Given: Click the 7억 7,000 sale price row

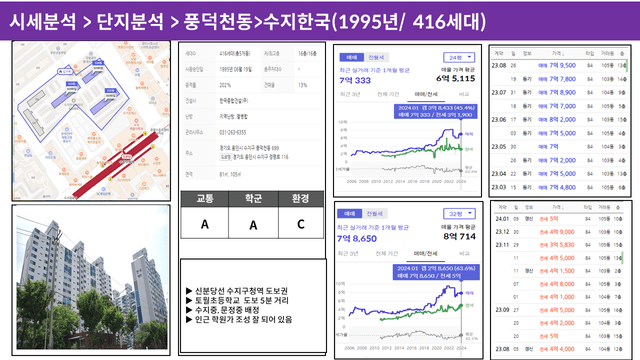Looking at the screenshot, I should coord(559,106).
